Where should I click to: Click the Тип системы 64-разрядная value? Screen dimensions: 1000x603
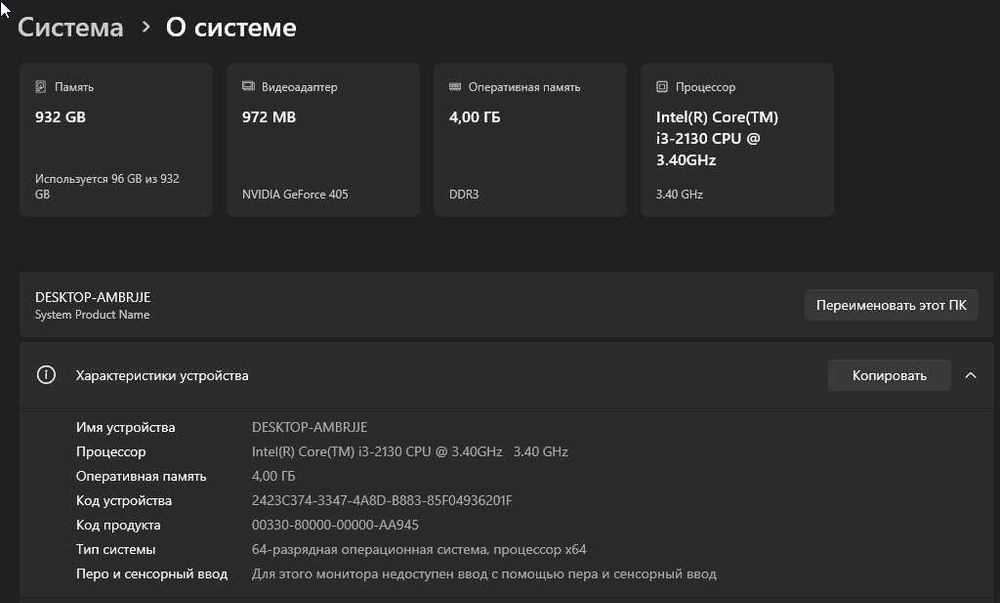(x=419, y=549)
